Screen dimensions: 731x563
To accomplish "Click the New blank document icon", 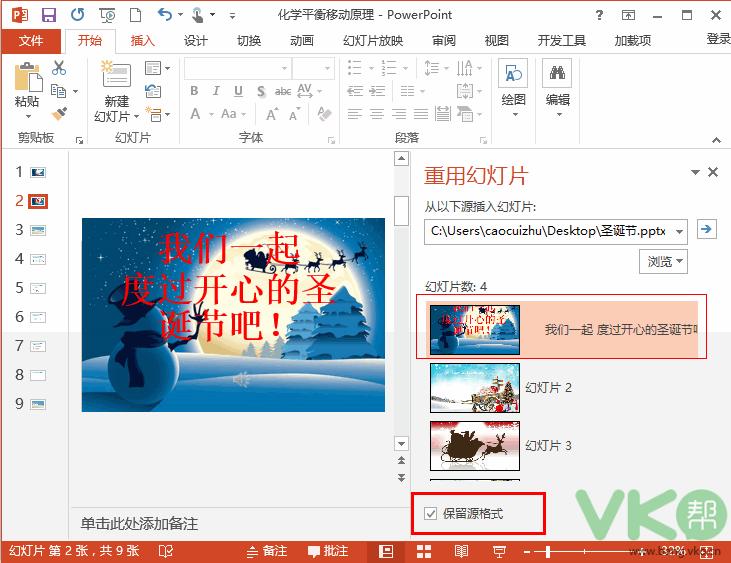I will click(136, 15).
